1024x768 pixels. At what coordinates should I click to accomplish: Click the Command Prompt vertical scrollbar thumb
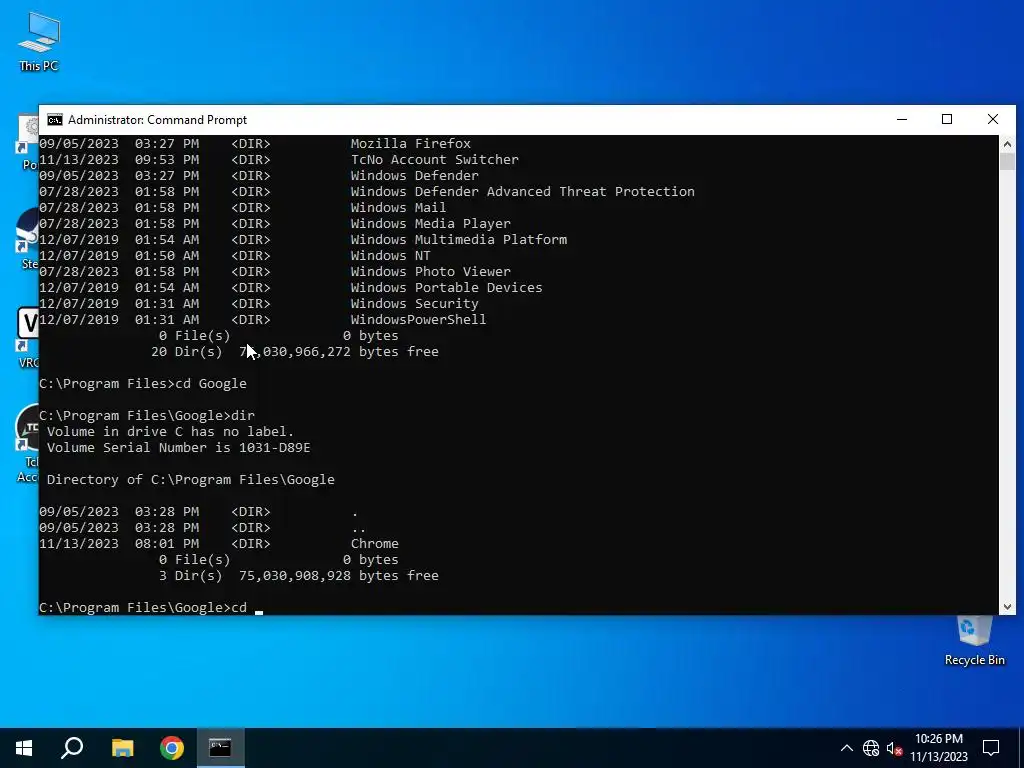pos(1007,161)
